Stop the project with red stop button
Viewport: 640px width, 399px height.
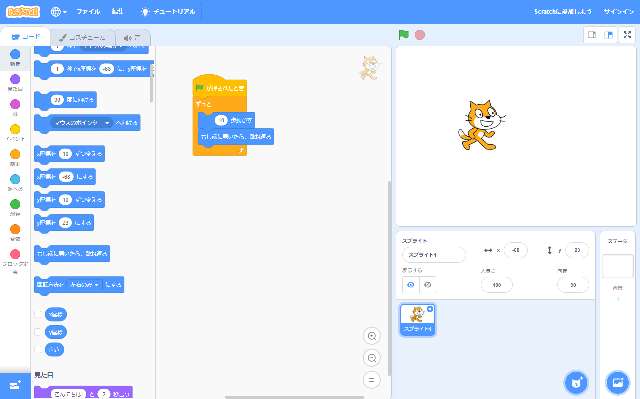tap(420, 35)
